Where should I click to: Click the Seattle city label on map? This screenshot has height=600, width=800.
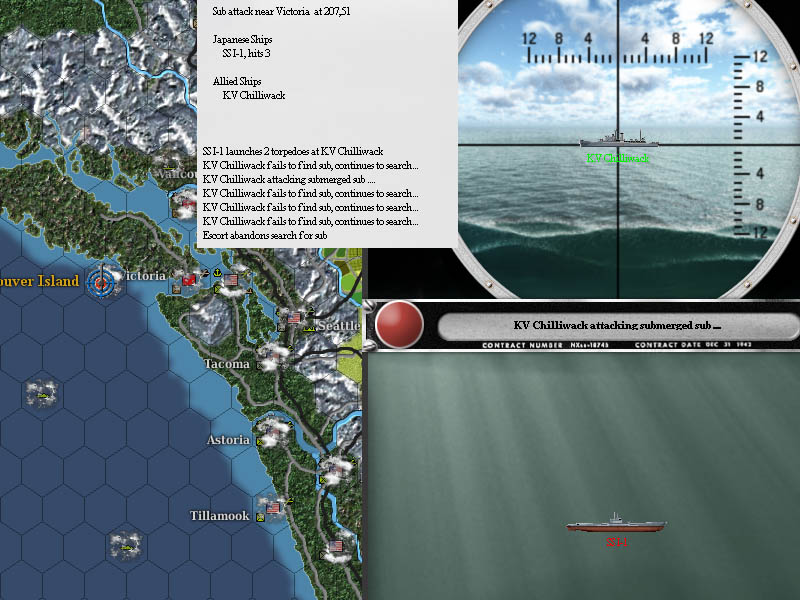(x=339, y=326)
